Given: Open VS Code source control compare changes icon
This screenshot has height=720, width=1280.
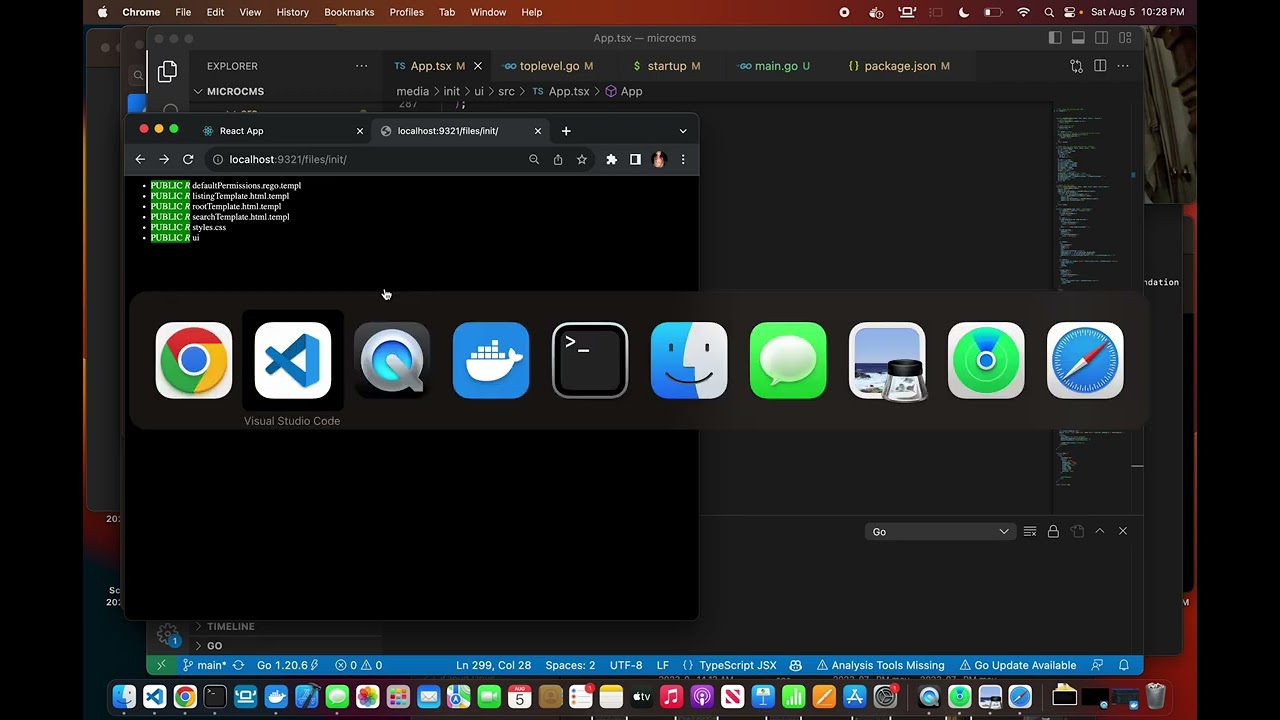Looking at the screenshot, I should click(1076, 66).
